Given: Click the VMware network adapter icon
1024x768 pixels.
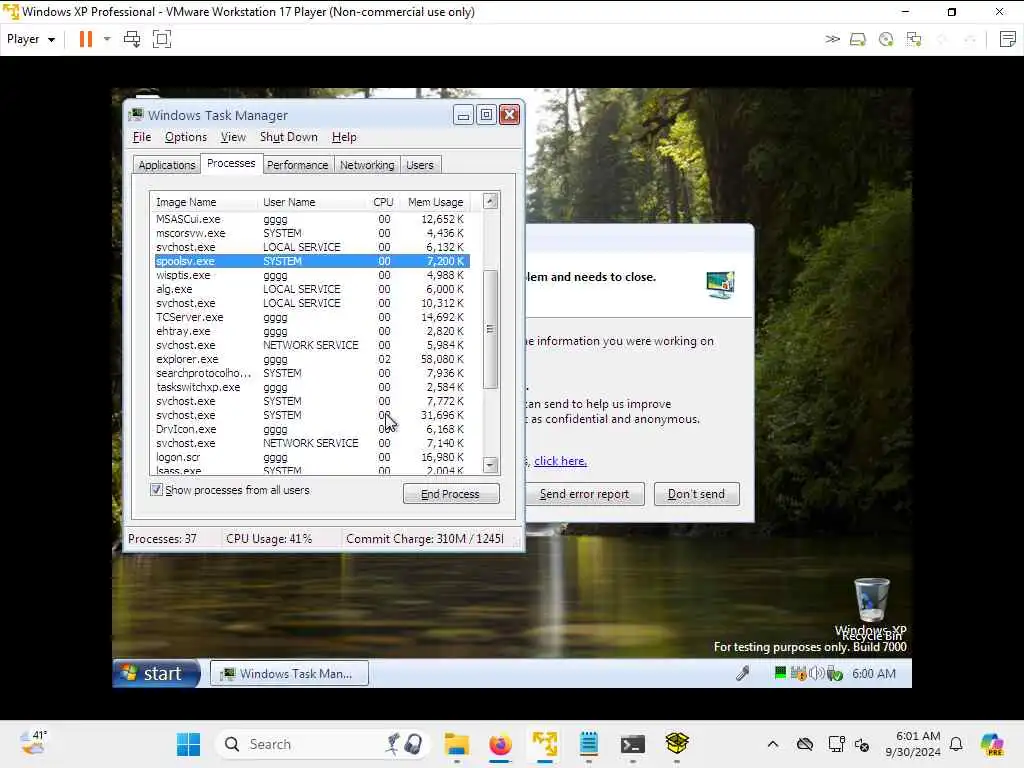Looking at the screenshot, I should point(914,40).
